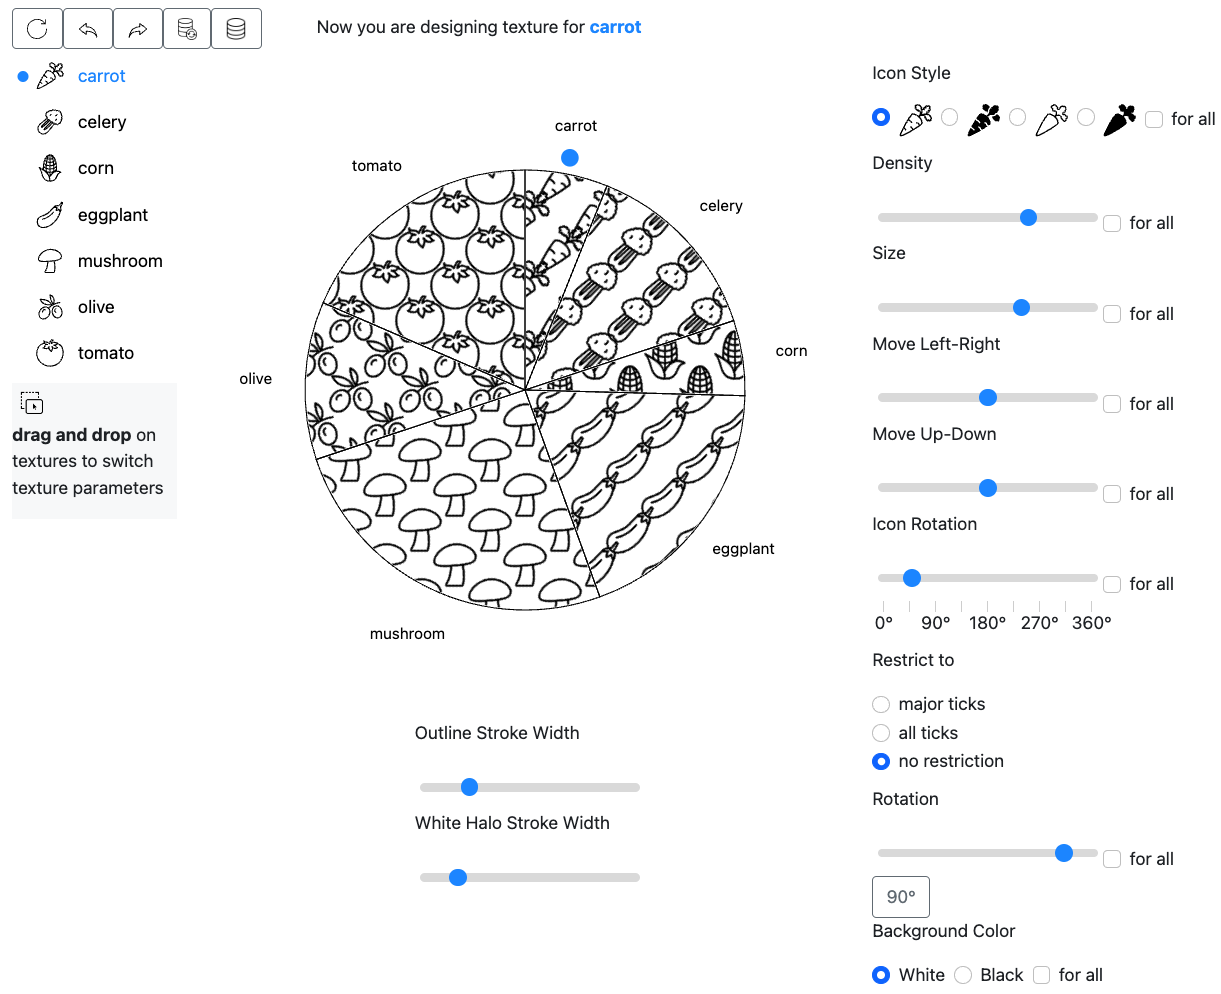Click the reset/refresh circular arrow button
This screenshot has height=994, width=1221.
[37, 29]
